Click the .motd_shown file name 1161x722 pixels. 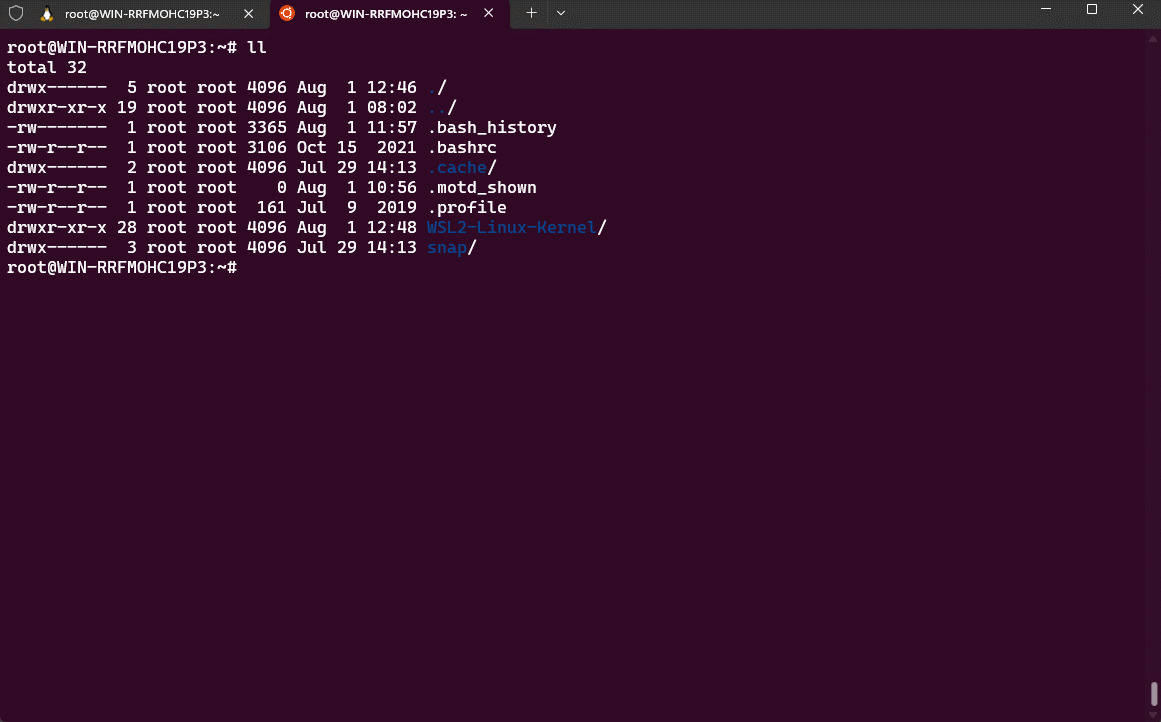pyautogui.click(x=481, y=188)
